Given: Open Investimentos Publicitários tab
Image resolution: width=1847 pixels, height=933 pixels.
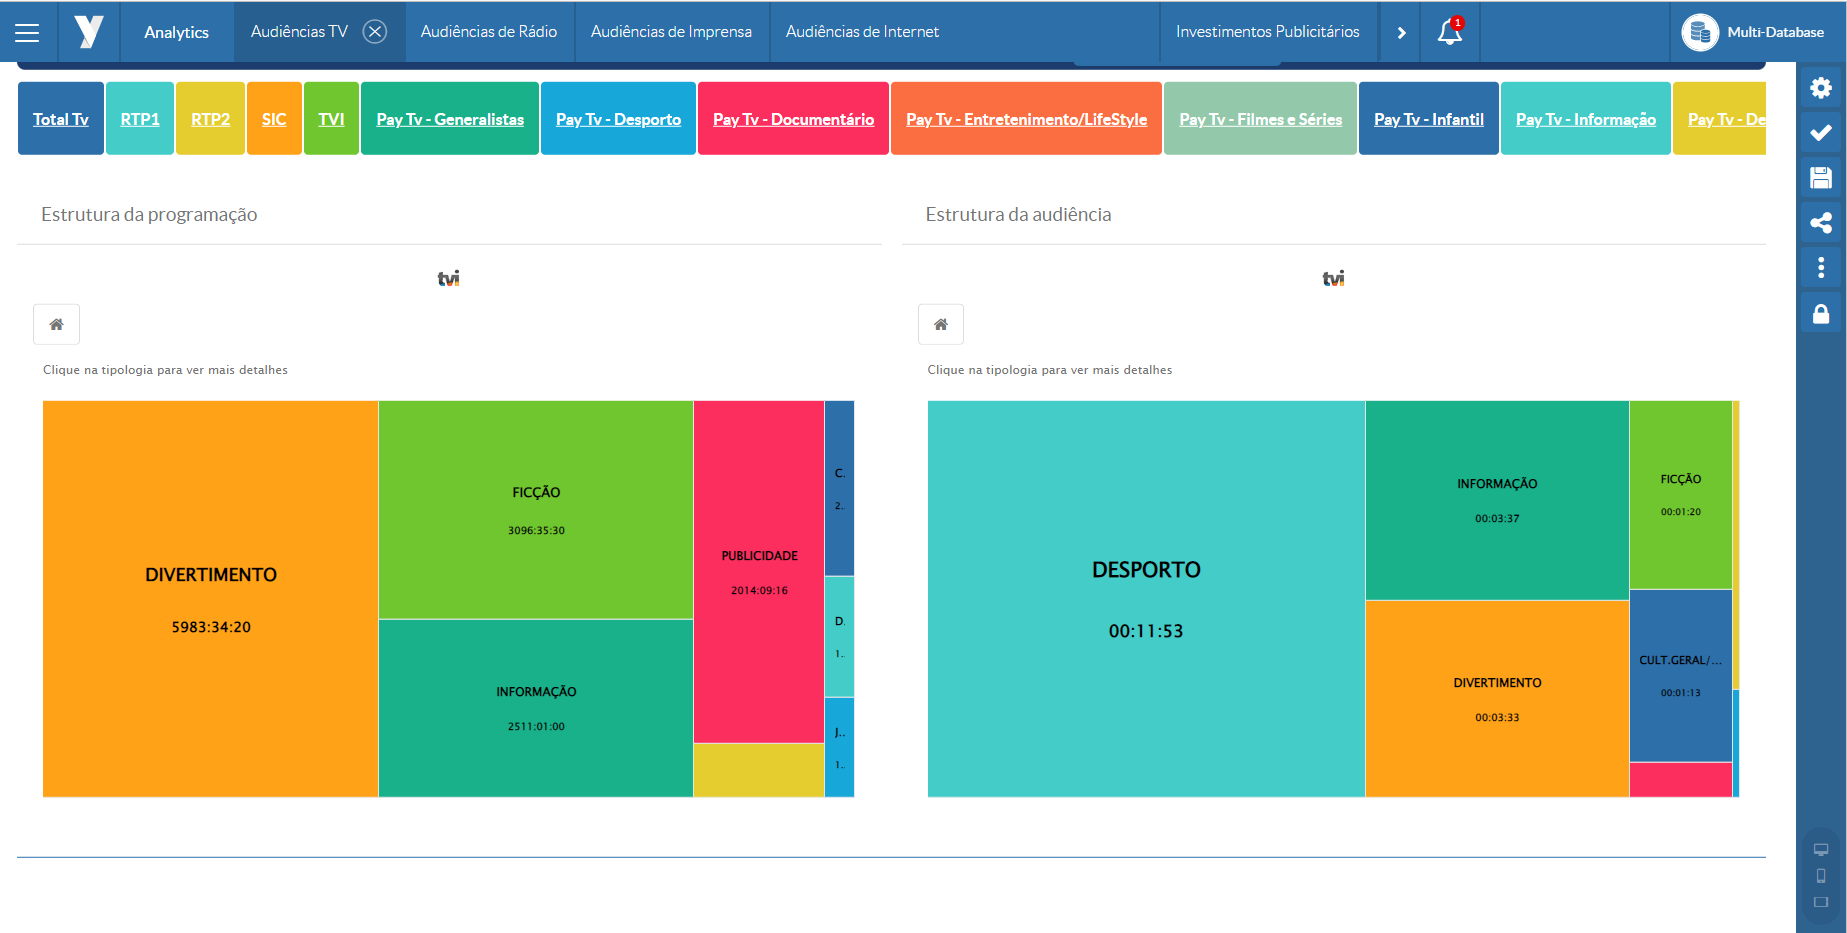Looking at the screenshot, I should pos(1267,32).
